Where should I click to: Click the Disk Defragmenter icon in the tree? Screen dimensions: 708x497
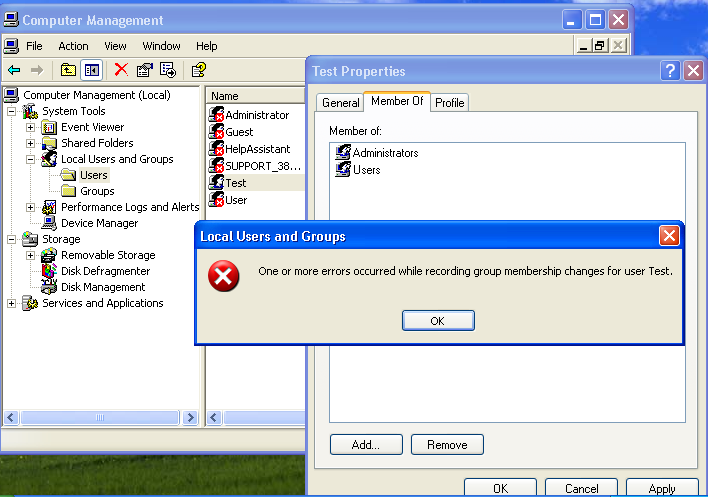click(49, 271)
